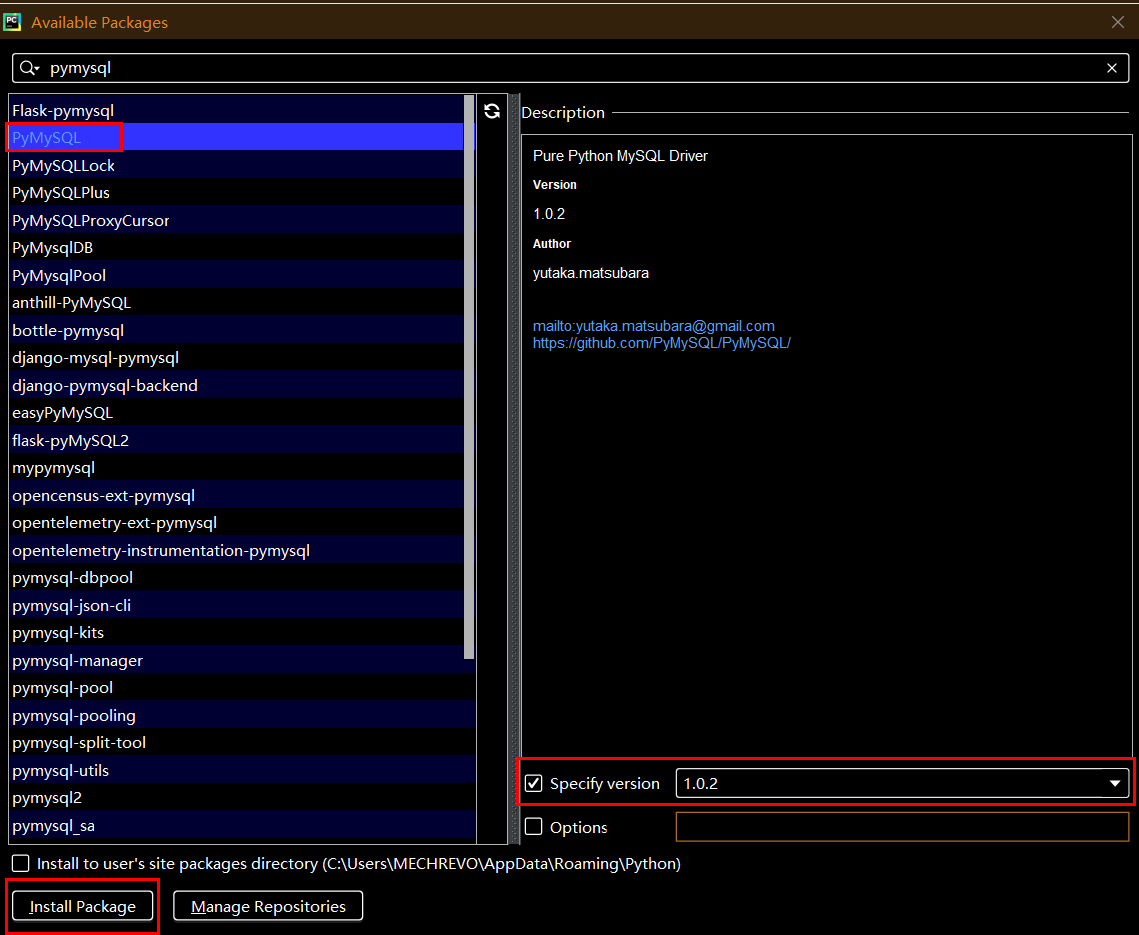Select pymysql-dbpool package
This screenshot has width=1139, height=935.
(236, 578)
